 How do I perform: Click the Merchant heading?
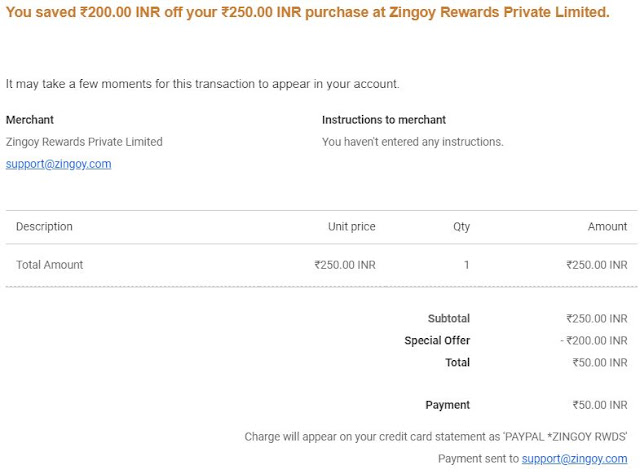coord(30,120)
